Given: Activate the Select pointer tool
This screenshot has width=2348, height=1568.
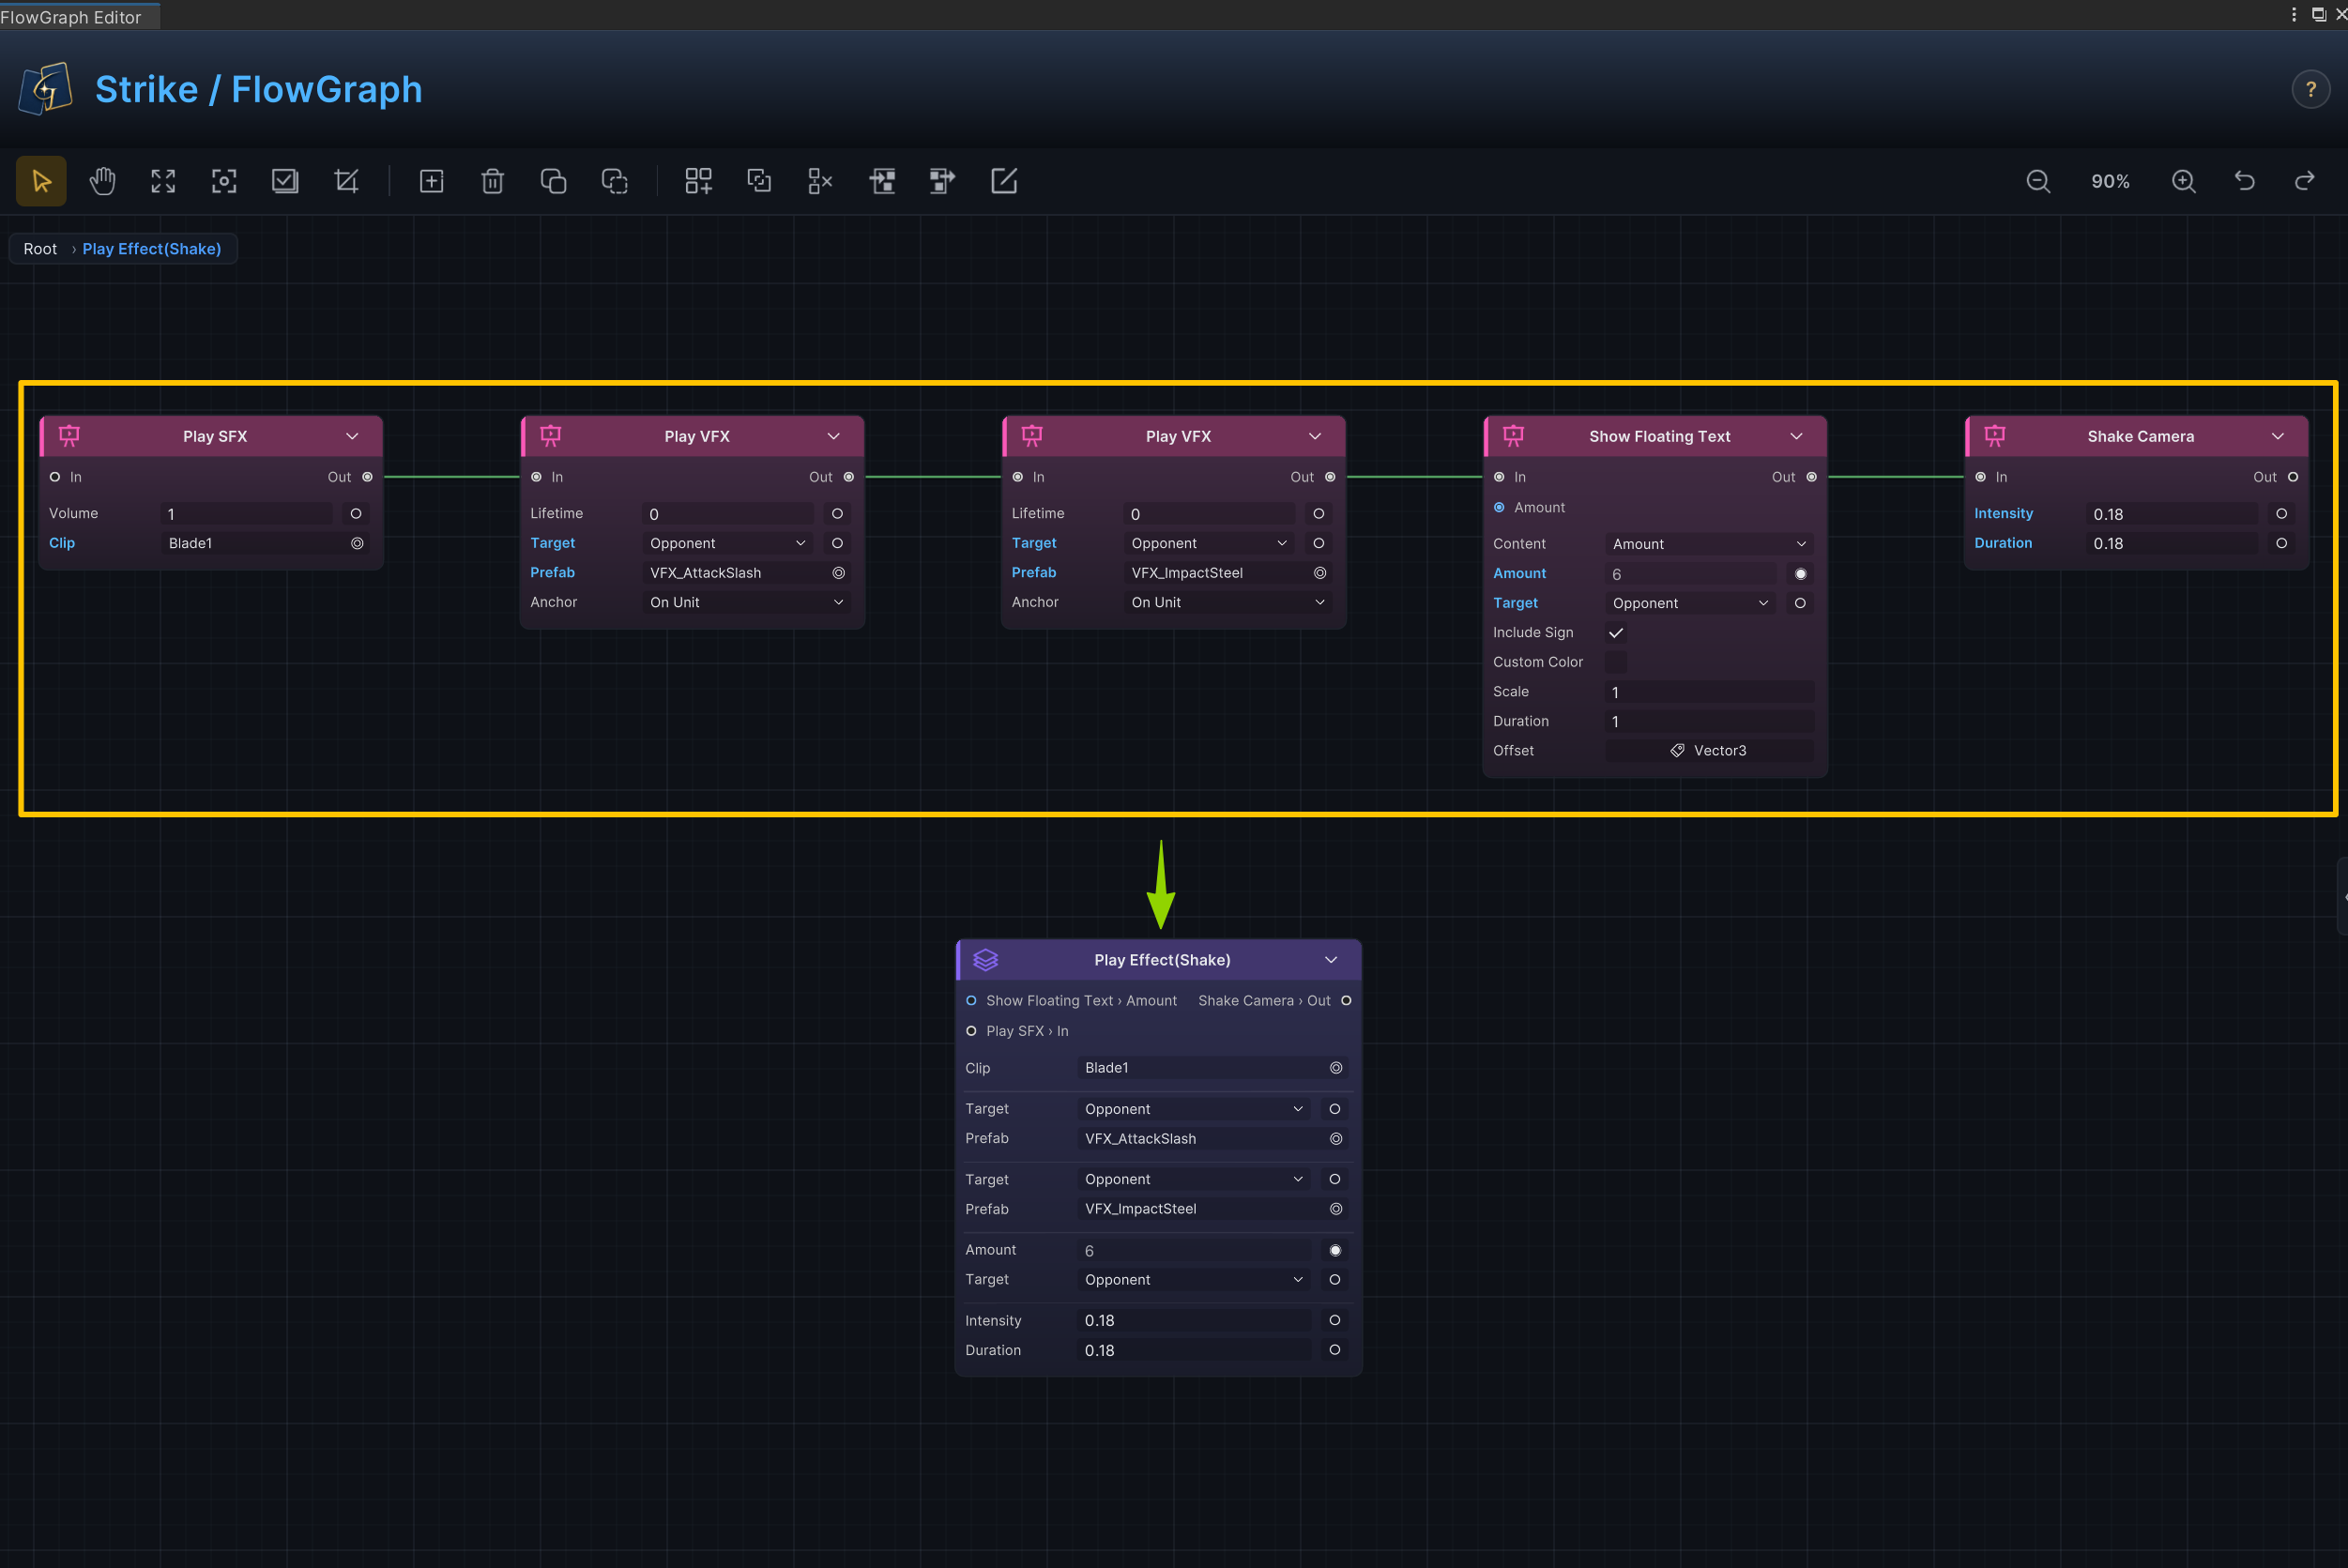Looking at the screenshot, I should coord(41,181).
